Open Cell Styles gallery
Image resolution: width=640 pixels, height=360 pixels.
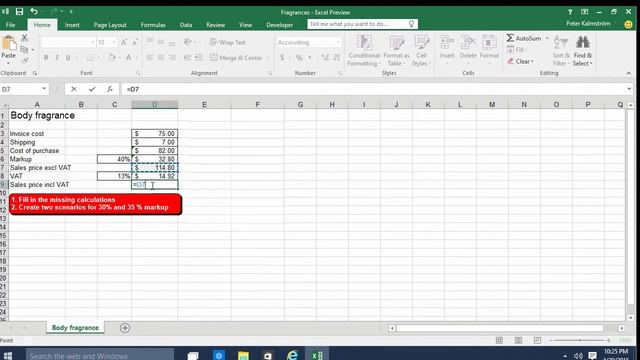pos(421,51)
